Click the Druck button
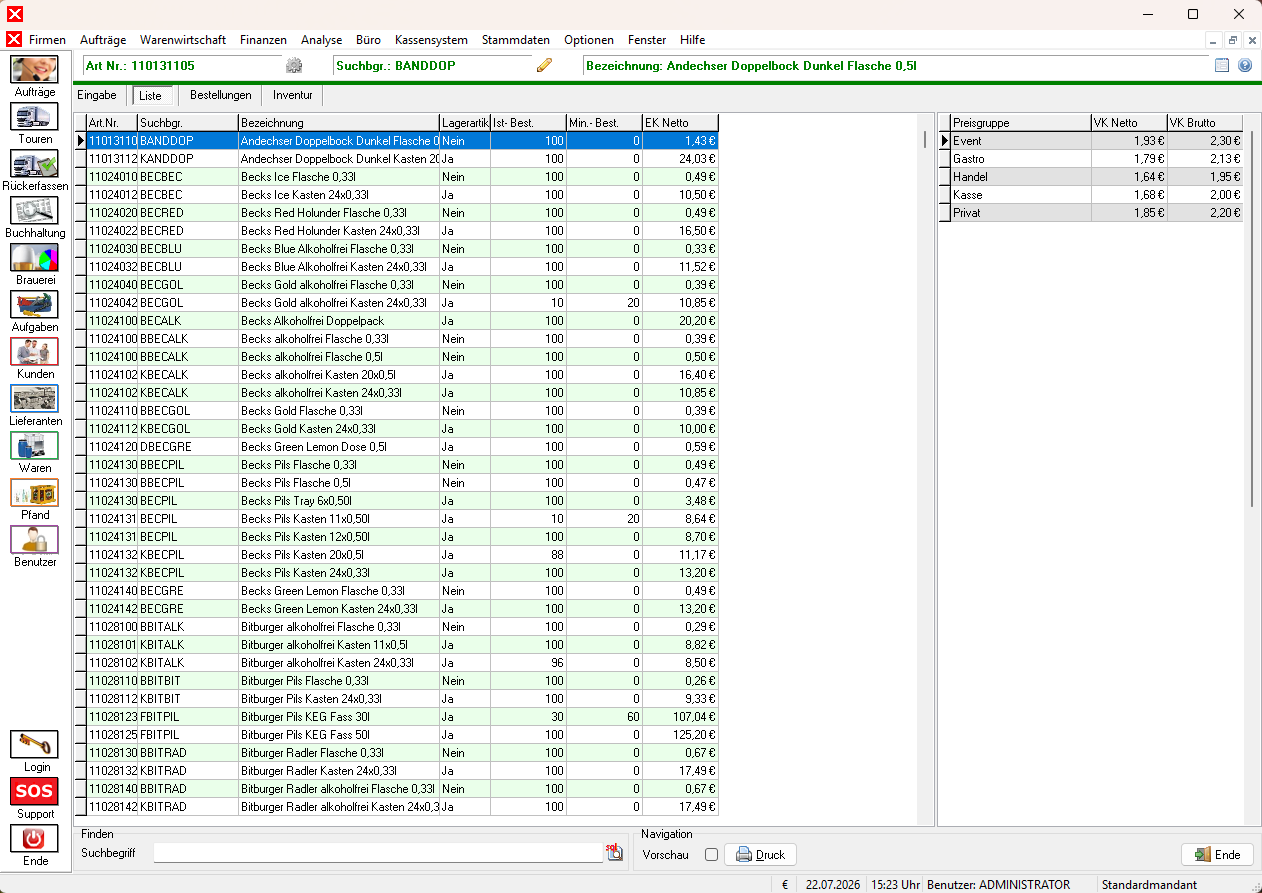The width and height of the screenshot is (1262, 893). point(760,855)
